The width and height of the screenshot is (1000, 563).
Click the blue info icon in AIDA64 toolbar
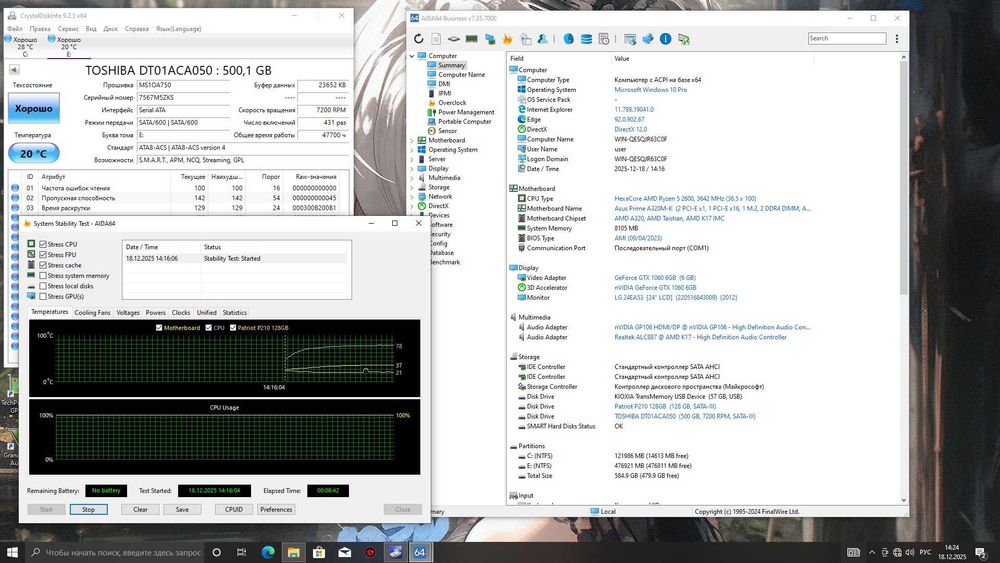click(665, 39)
